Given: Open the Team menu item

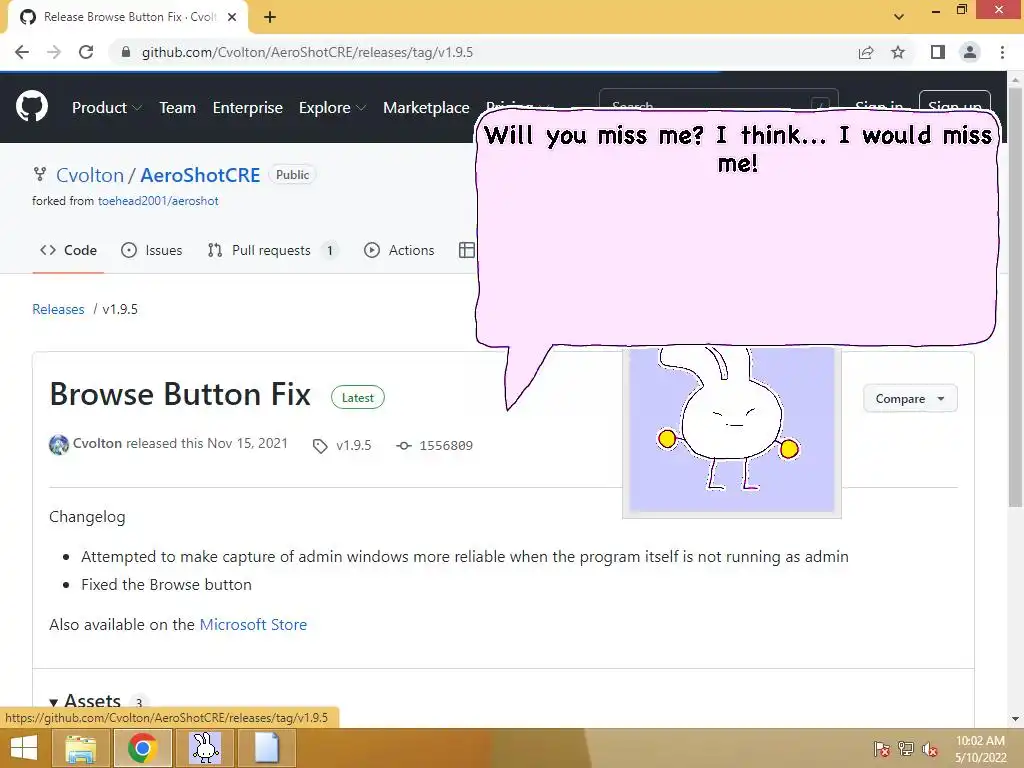Looking at the screenshot, I should click(178, 108).
